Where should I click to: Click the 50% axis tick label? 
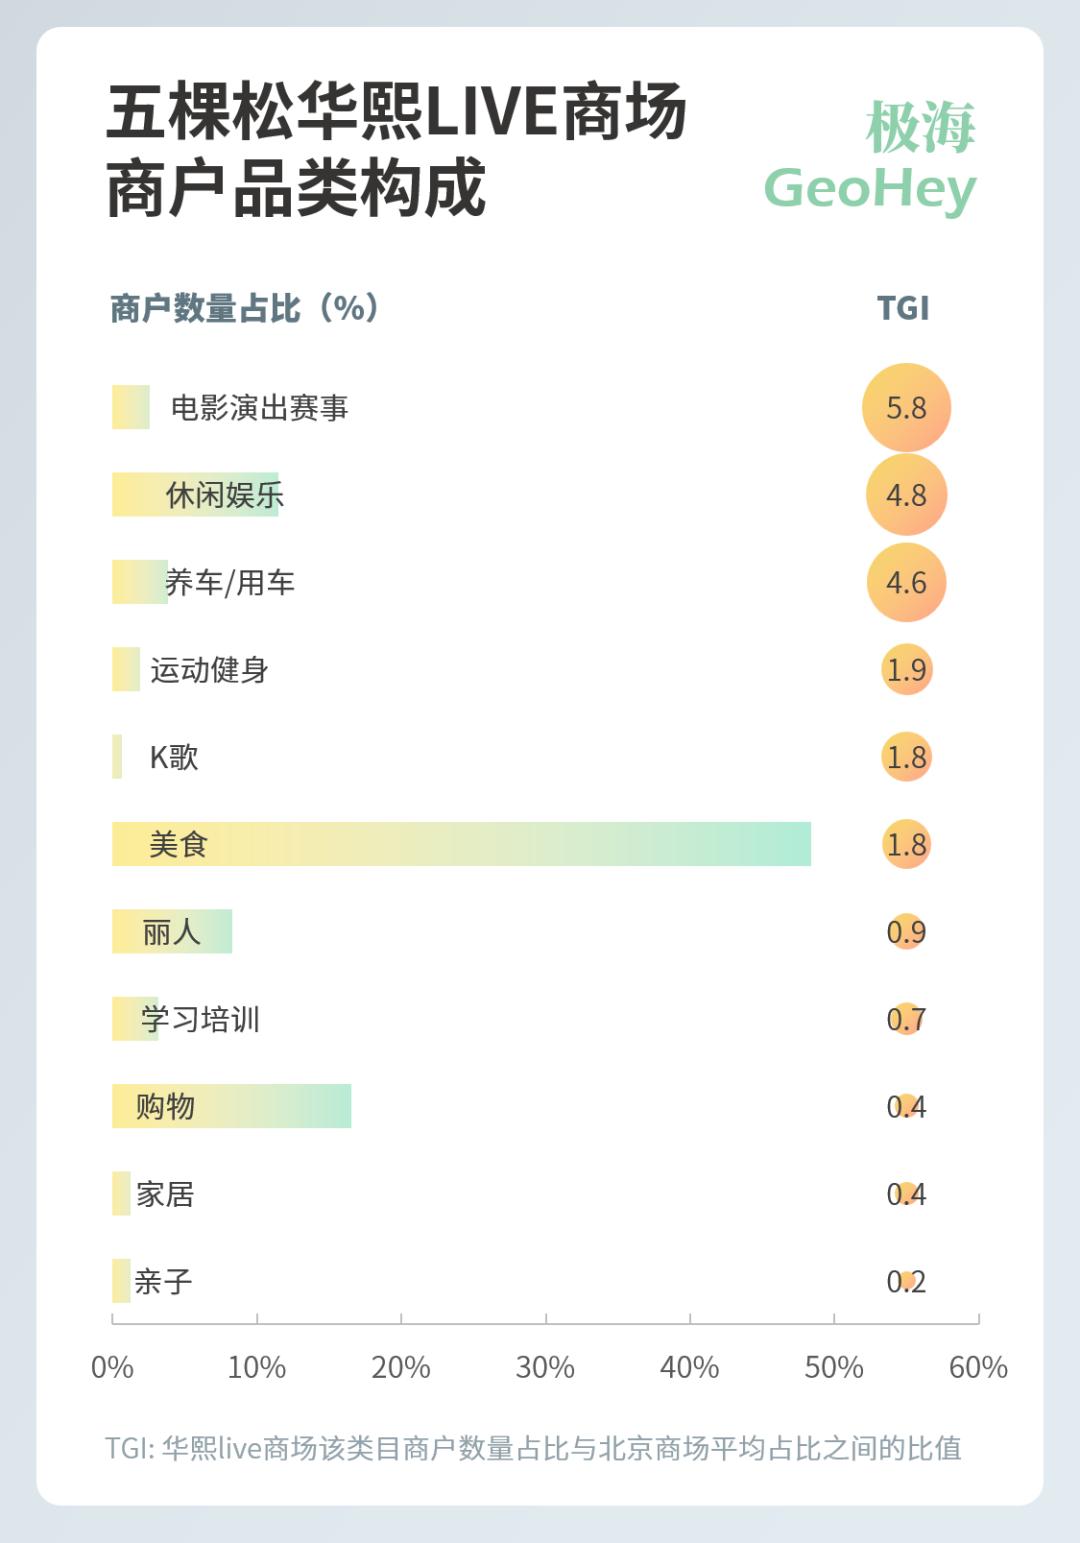[834, 1367]
